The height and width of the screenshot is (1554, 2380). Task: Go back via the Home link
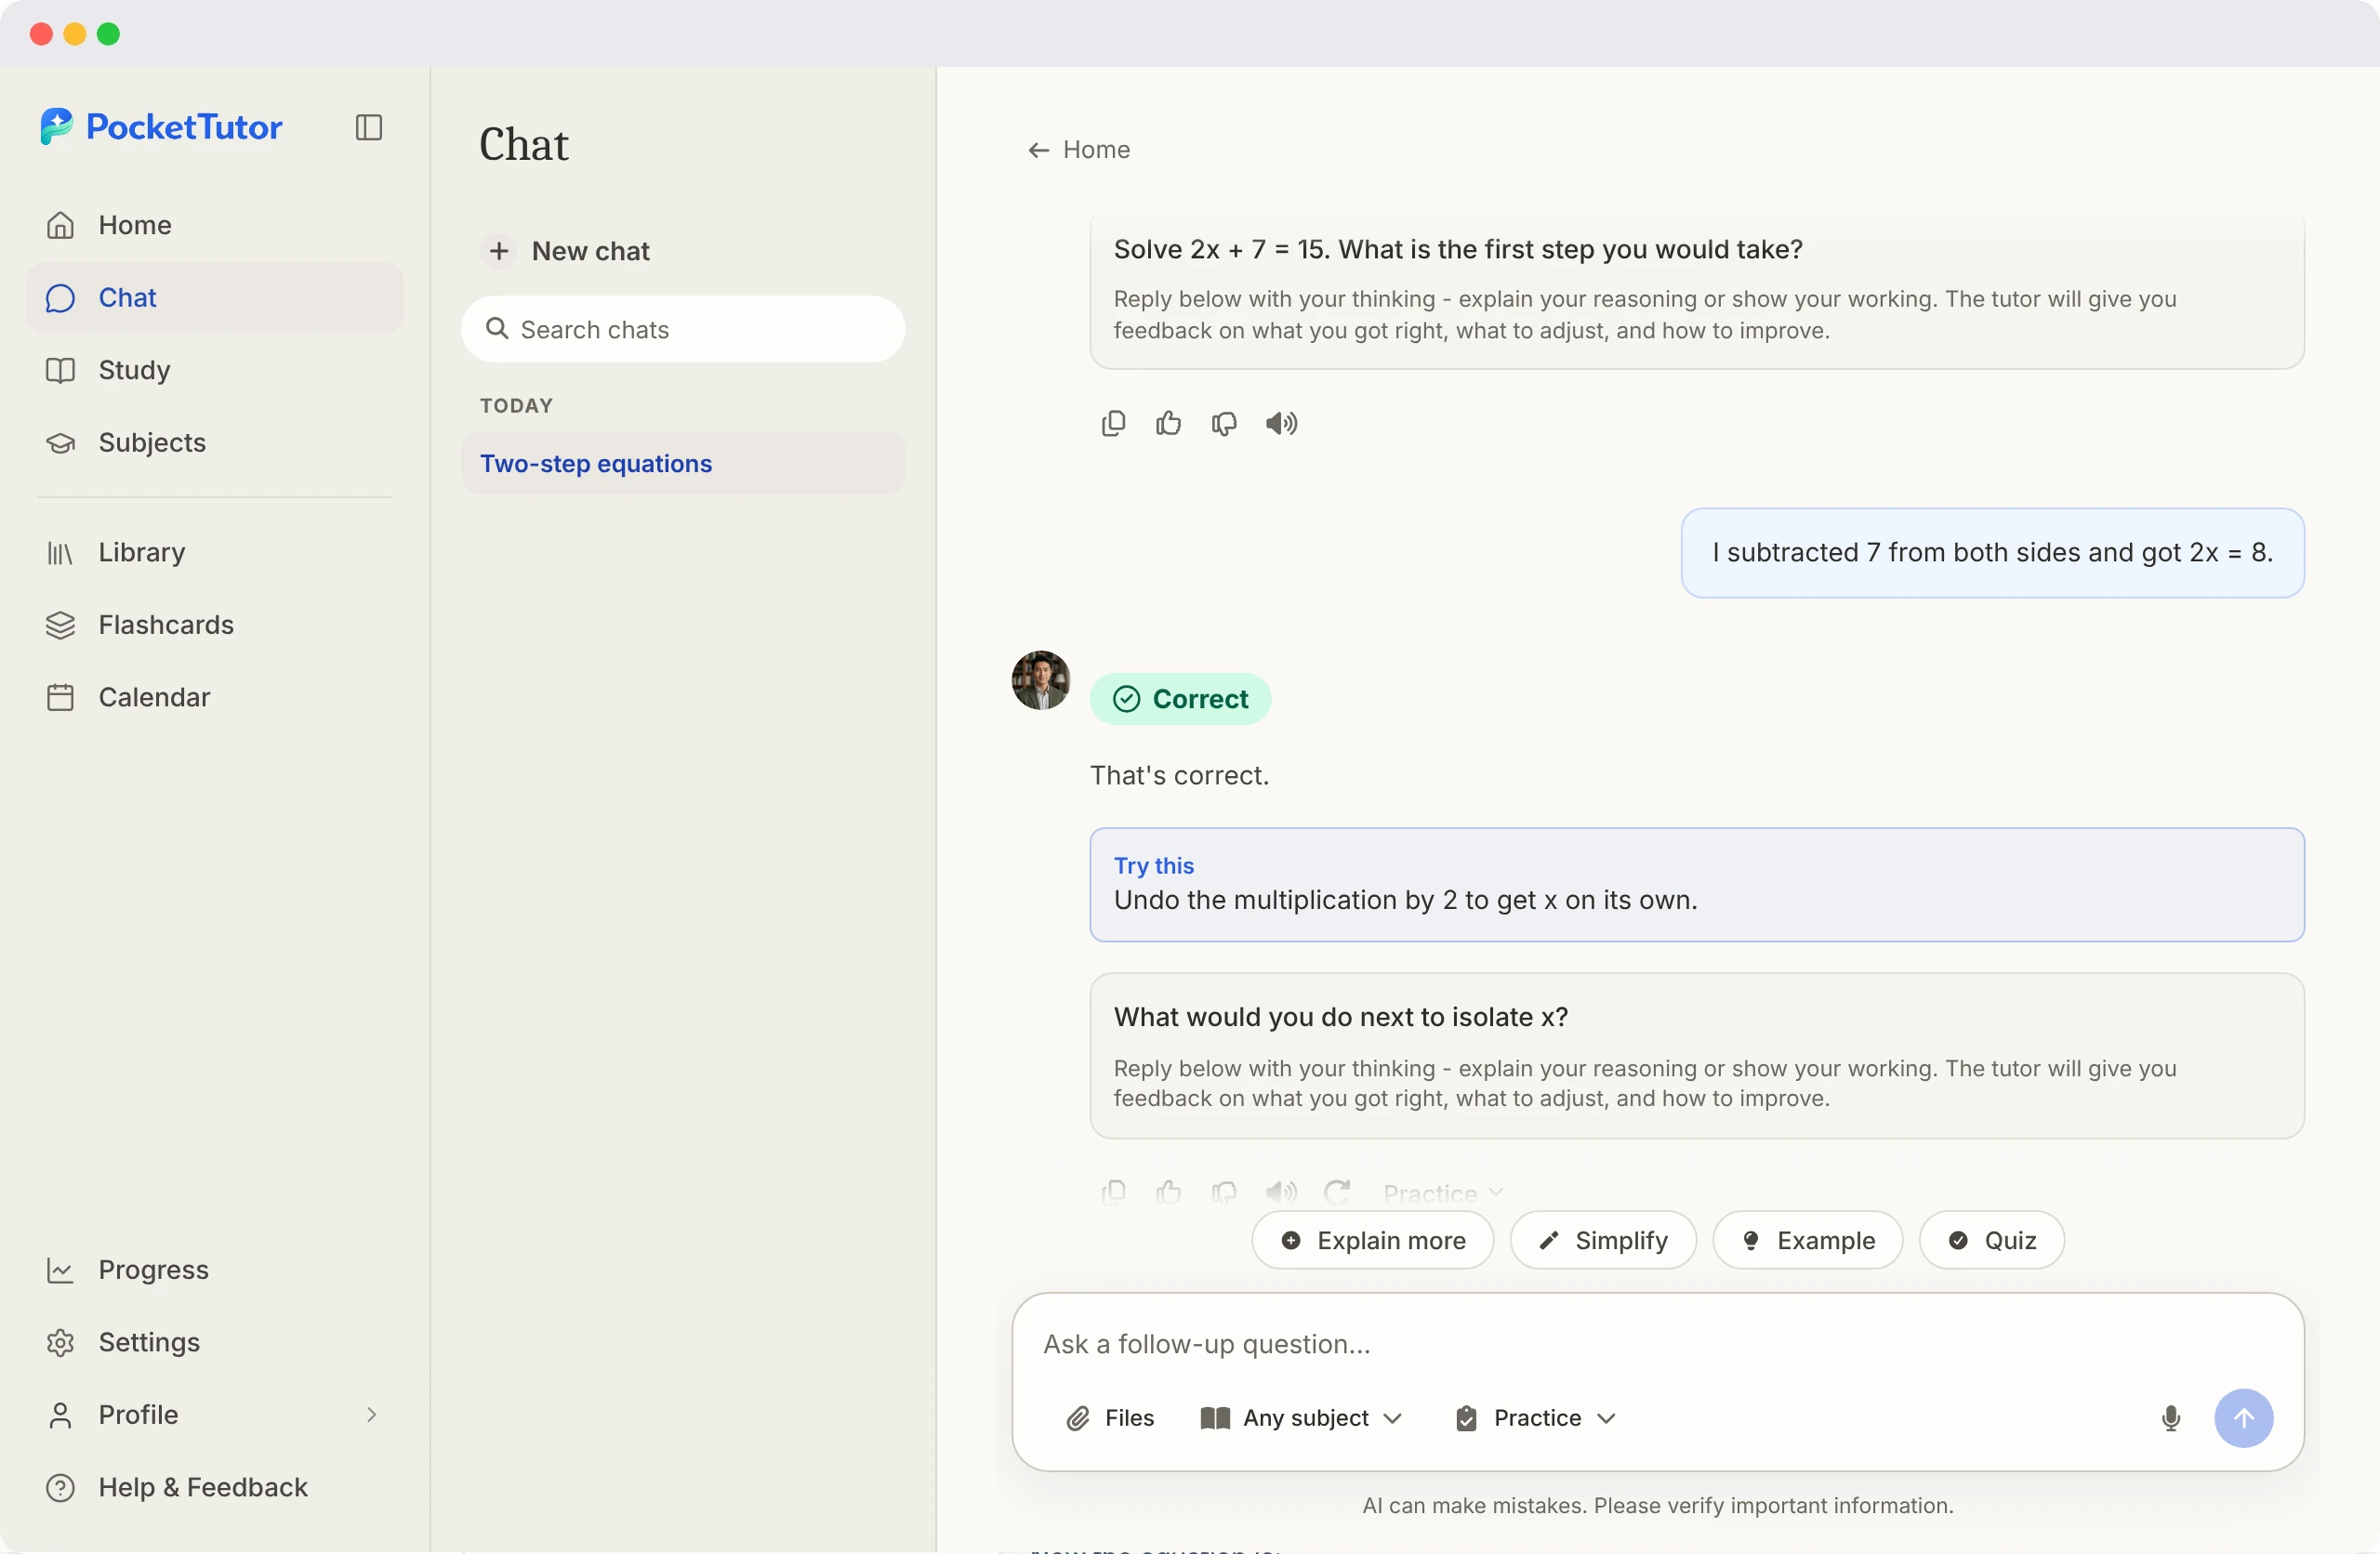[x=1078, y=150]
